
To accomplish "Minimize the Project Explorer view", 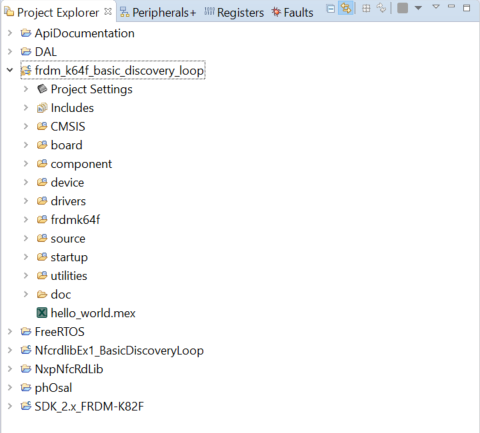I will [x=451, y=6].
